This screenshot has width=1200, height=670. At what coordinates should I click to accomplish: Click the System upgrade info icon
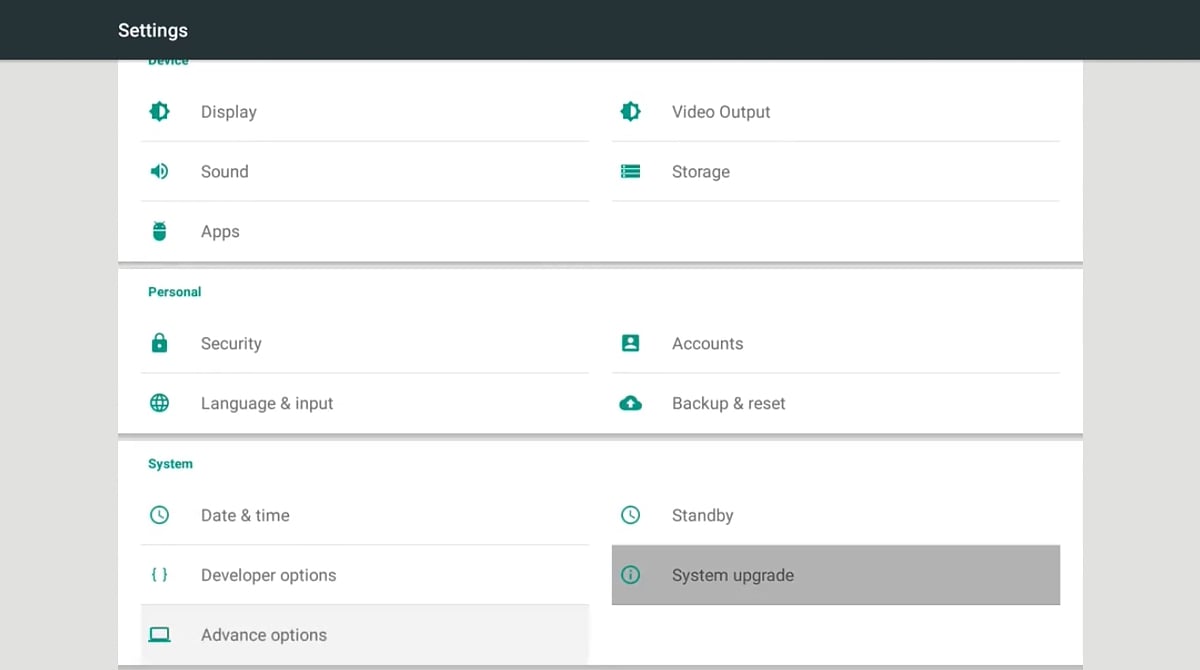630,575
